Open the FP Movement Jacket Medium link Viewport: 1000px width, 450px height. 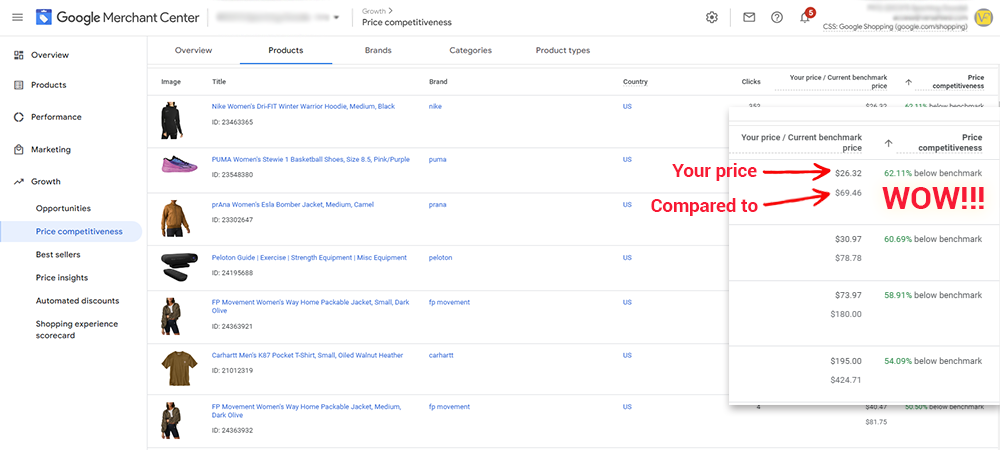pyautogui.click(x=306, y=410)
